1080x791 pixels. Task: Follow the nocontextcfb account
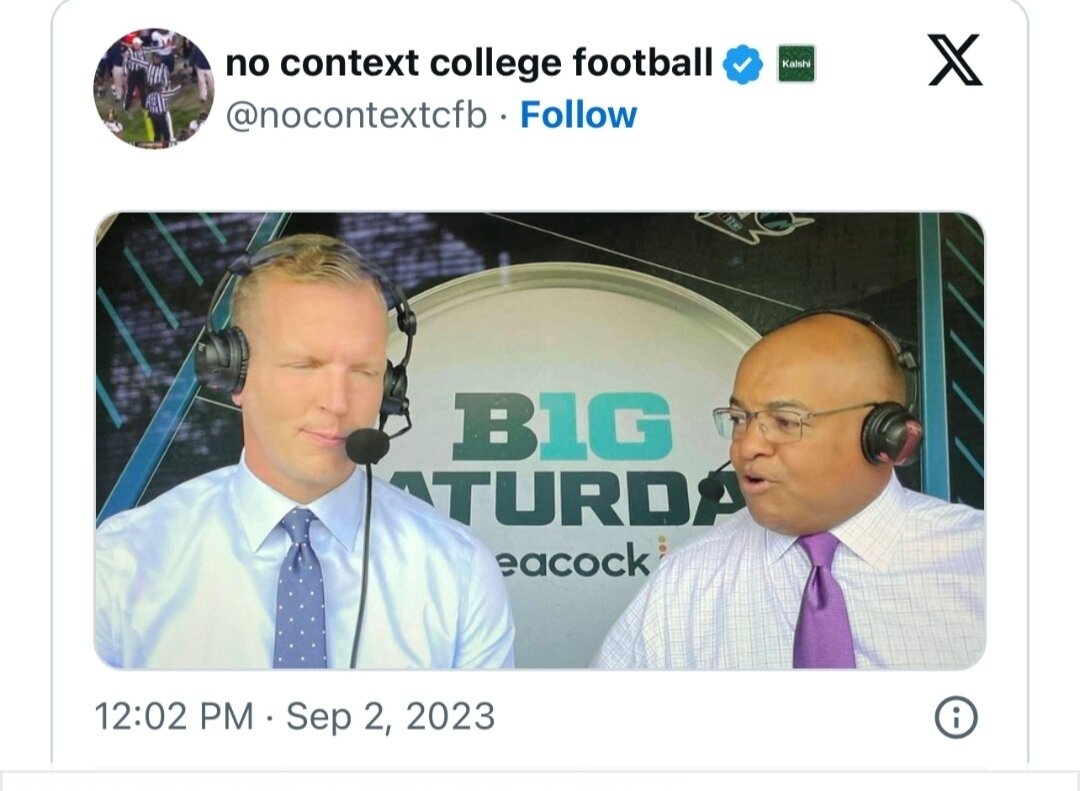click(x=578, y=115)
